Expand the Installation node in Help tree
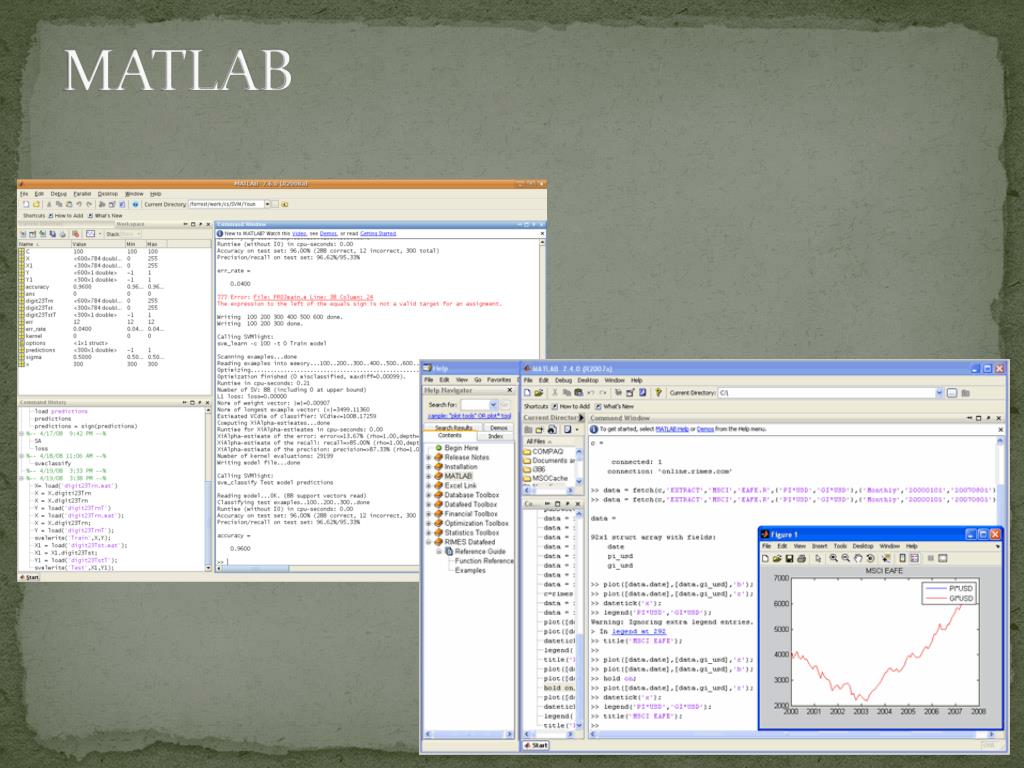This screenshot has width=1024, height=768. (429, 467)
